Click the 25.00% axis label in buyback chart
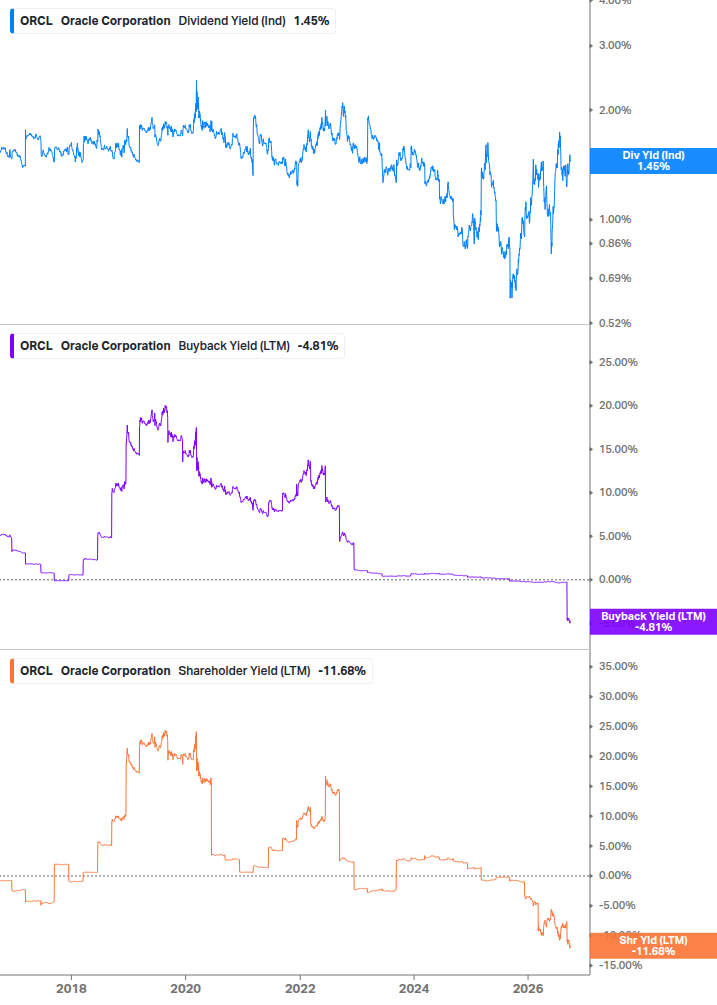717x1005 pixels. click(x=618, y=363)
